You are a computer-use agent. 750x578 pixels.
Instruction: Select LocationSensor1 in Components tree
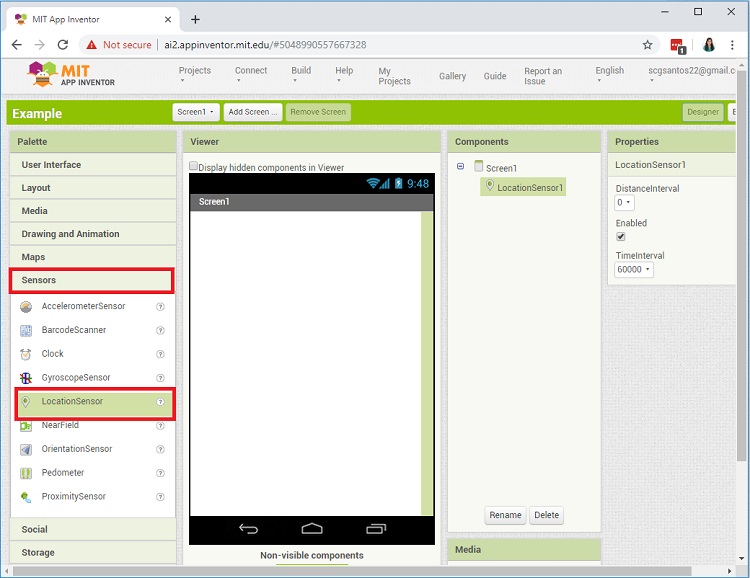523,187
